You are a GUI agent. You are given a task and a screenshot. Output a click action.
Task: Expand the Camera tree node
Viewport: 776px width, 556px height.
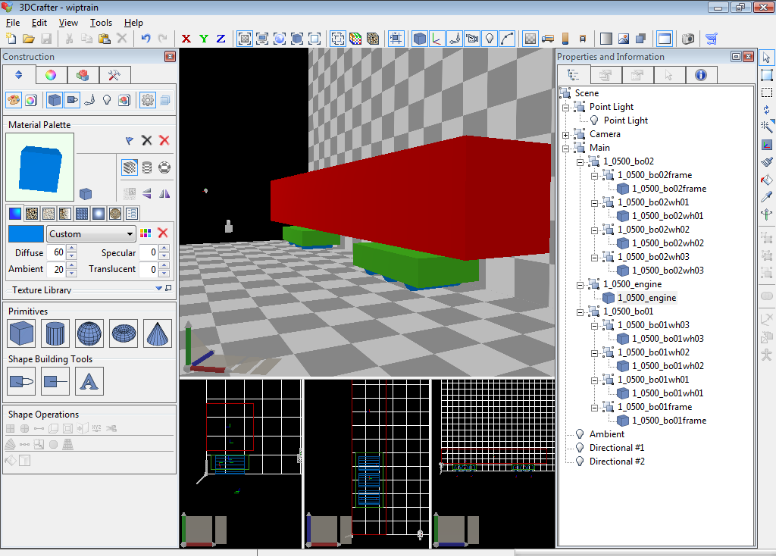[567, 134]
